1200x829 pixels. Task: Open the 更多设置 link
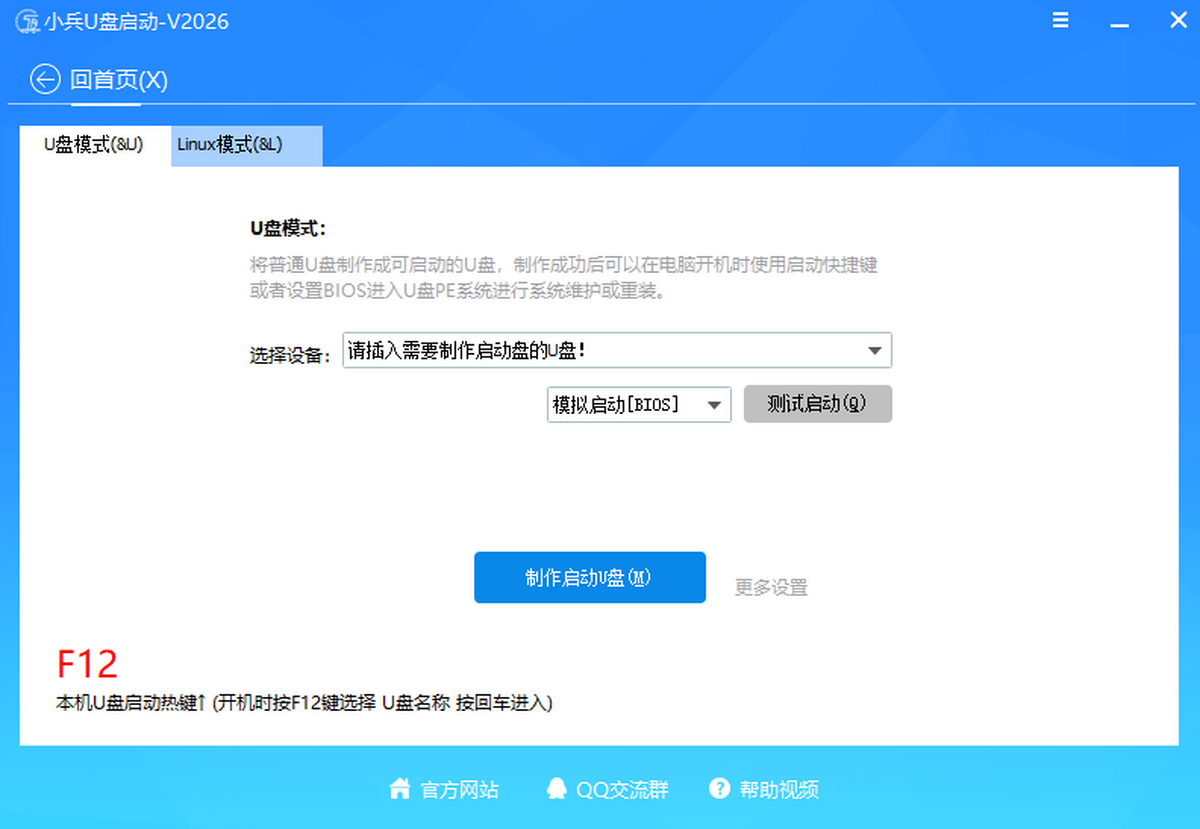click(771, 588)
